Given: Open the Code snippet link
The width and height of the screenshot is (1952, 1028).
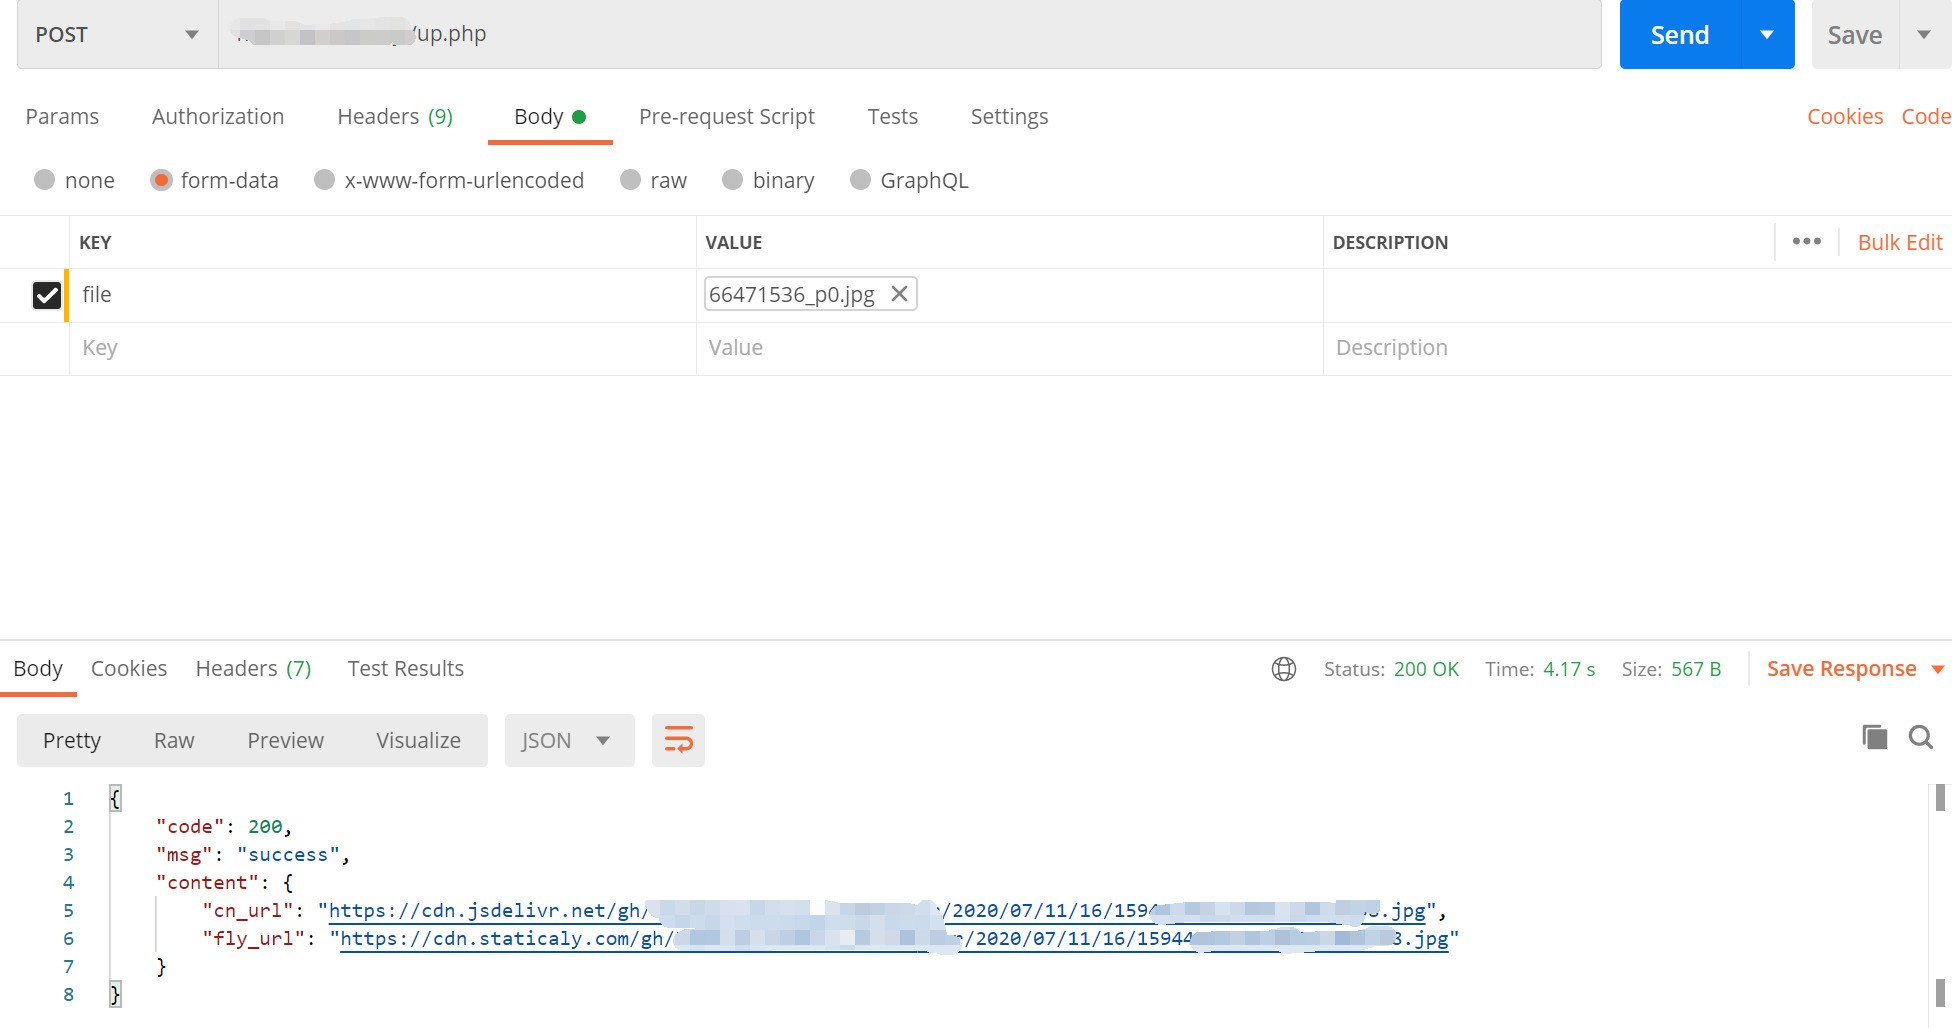Looking at the screenshot, I should point(1926,116).
